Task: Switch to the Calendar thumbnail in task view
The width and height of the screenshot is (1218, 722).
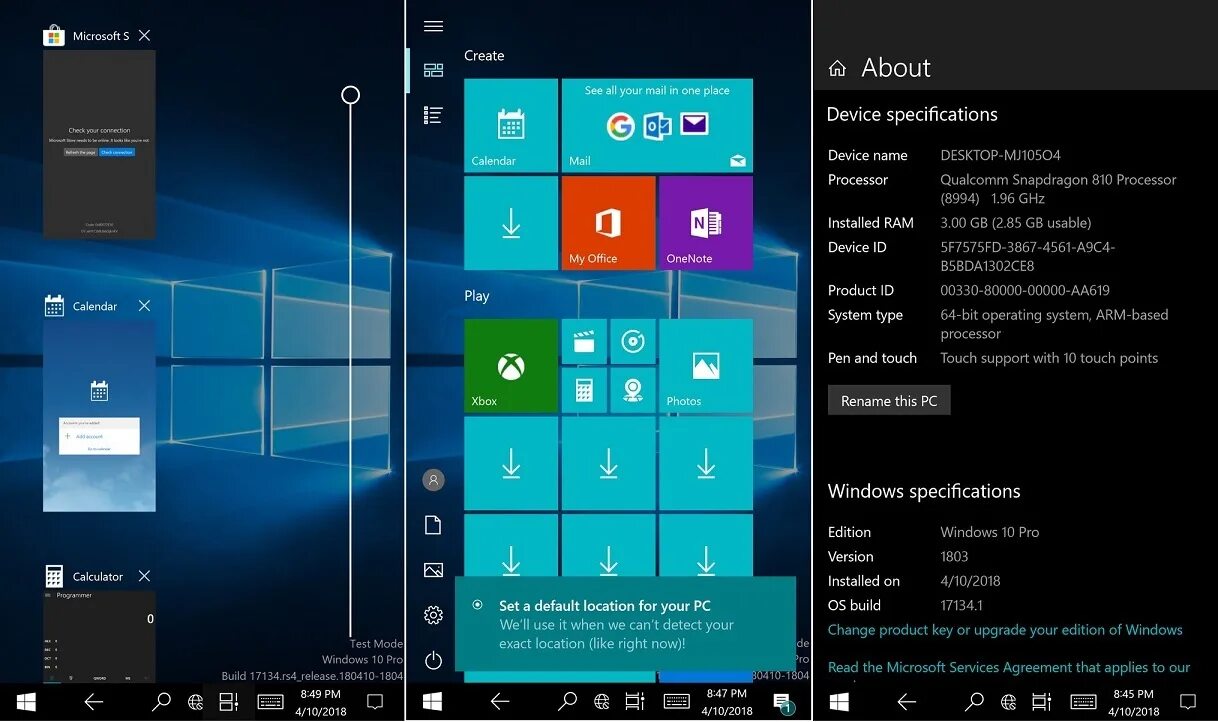Action: 99,414
